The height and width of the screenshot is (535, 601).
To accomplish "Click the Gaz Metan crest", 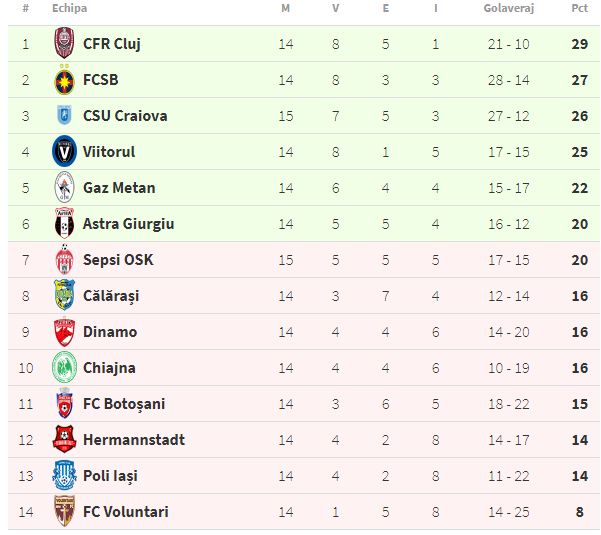I will tap(64, 187).
